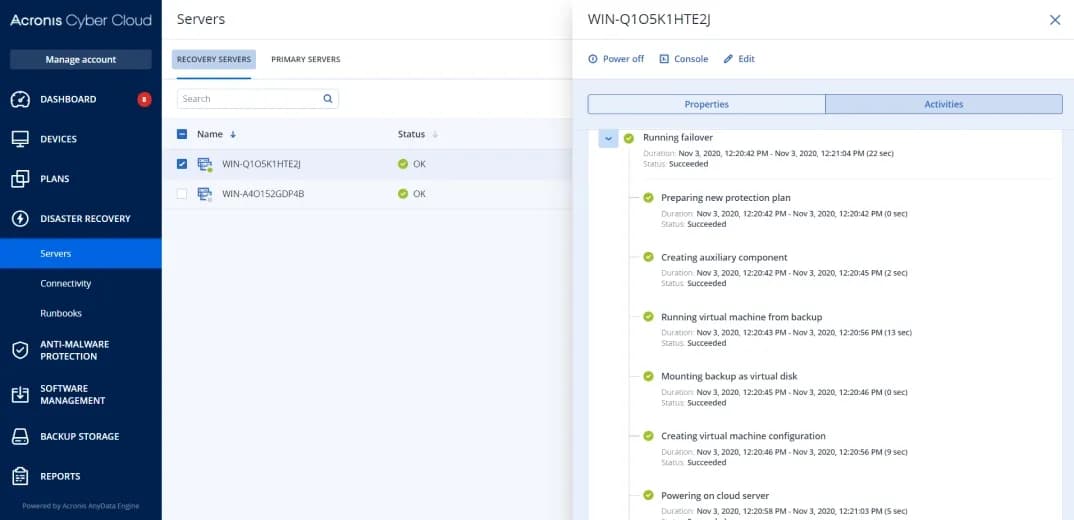Open the Backup Storage drive icon

tap(20, 437)
